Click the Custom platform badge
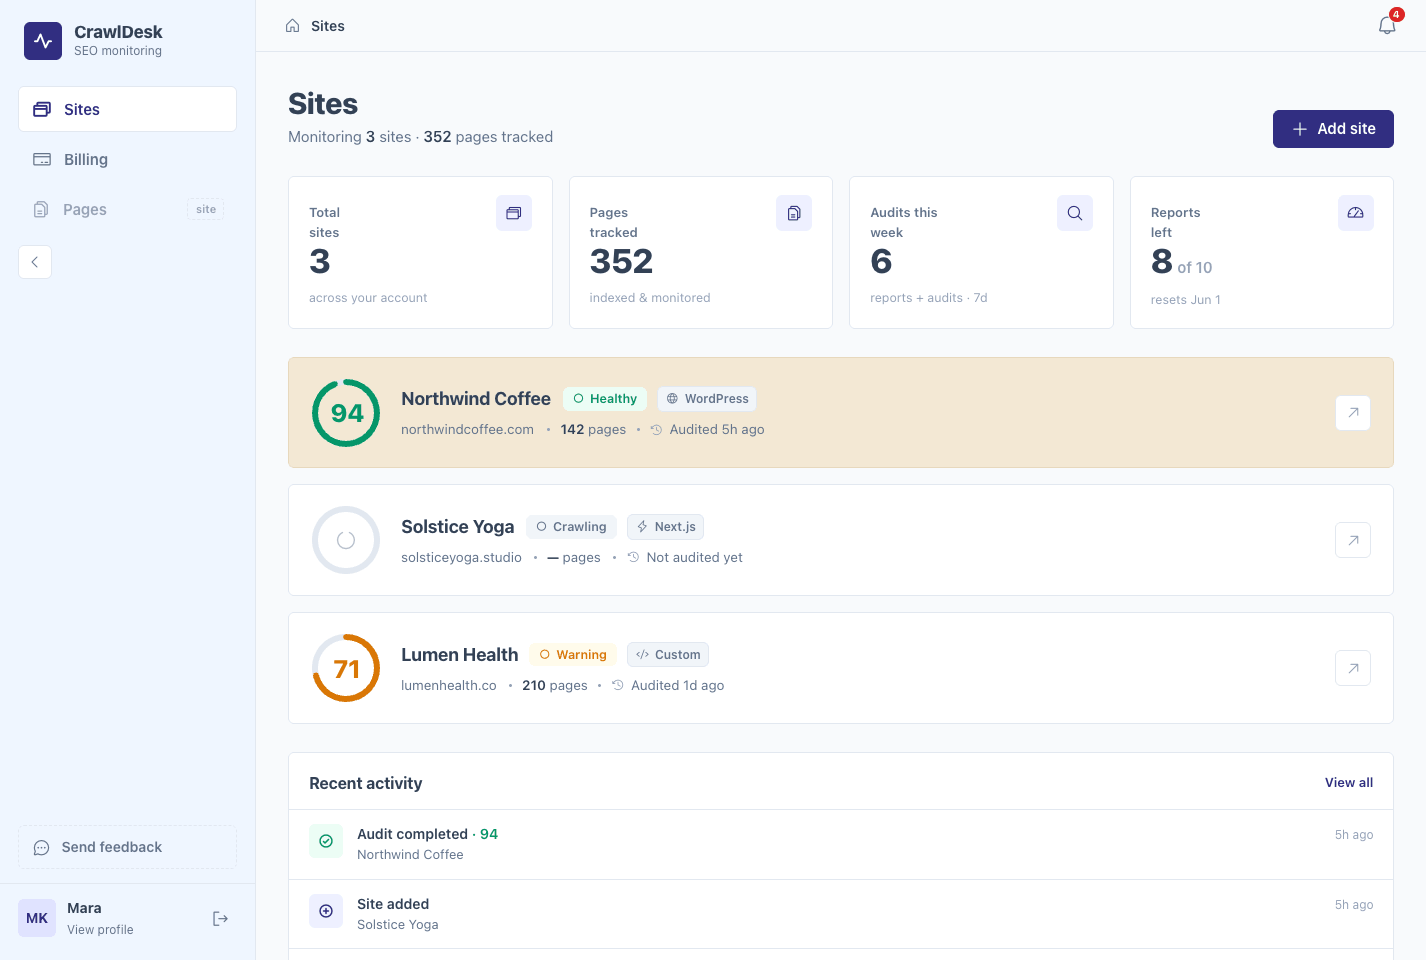The height and width of the screenshot is (960, 1426). pyautogui.click(x=668, y=655)
